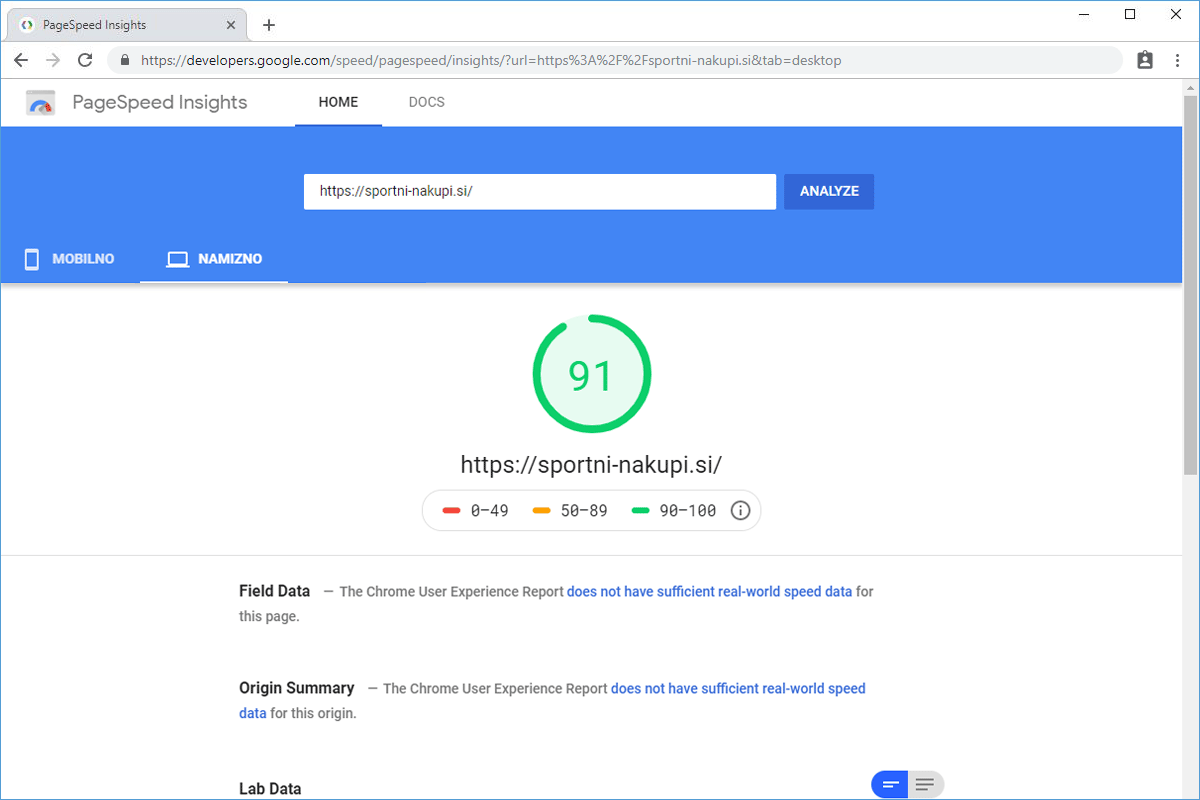
Task: Click the PageSpeed Insights logo icon
Action: [41, 103]
